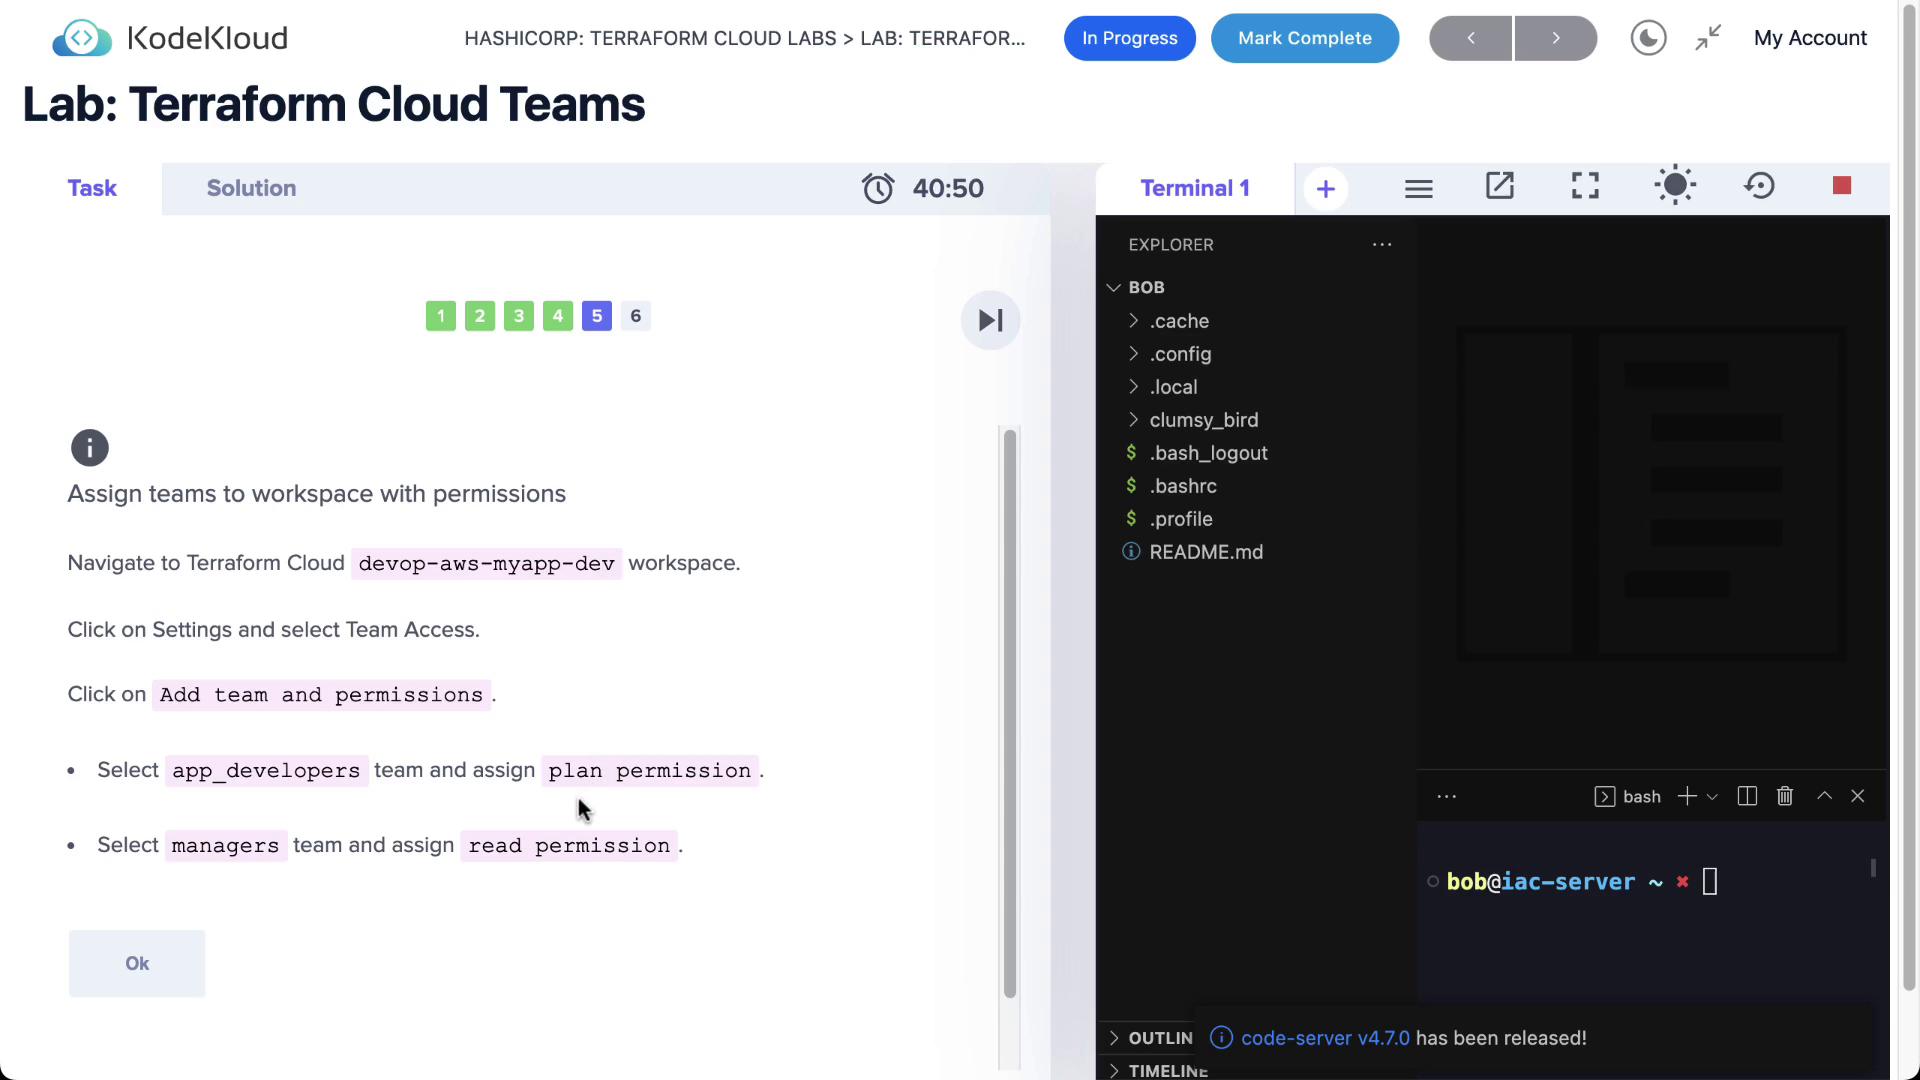Select the Terminal 1 tab

point(1194,188)
